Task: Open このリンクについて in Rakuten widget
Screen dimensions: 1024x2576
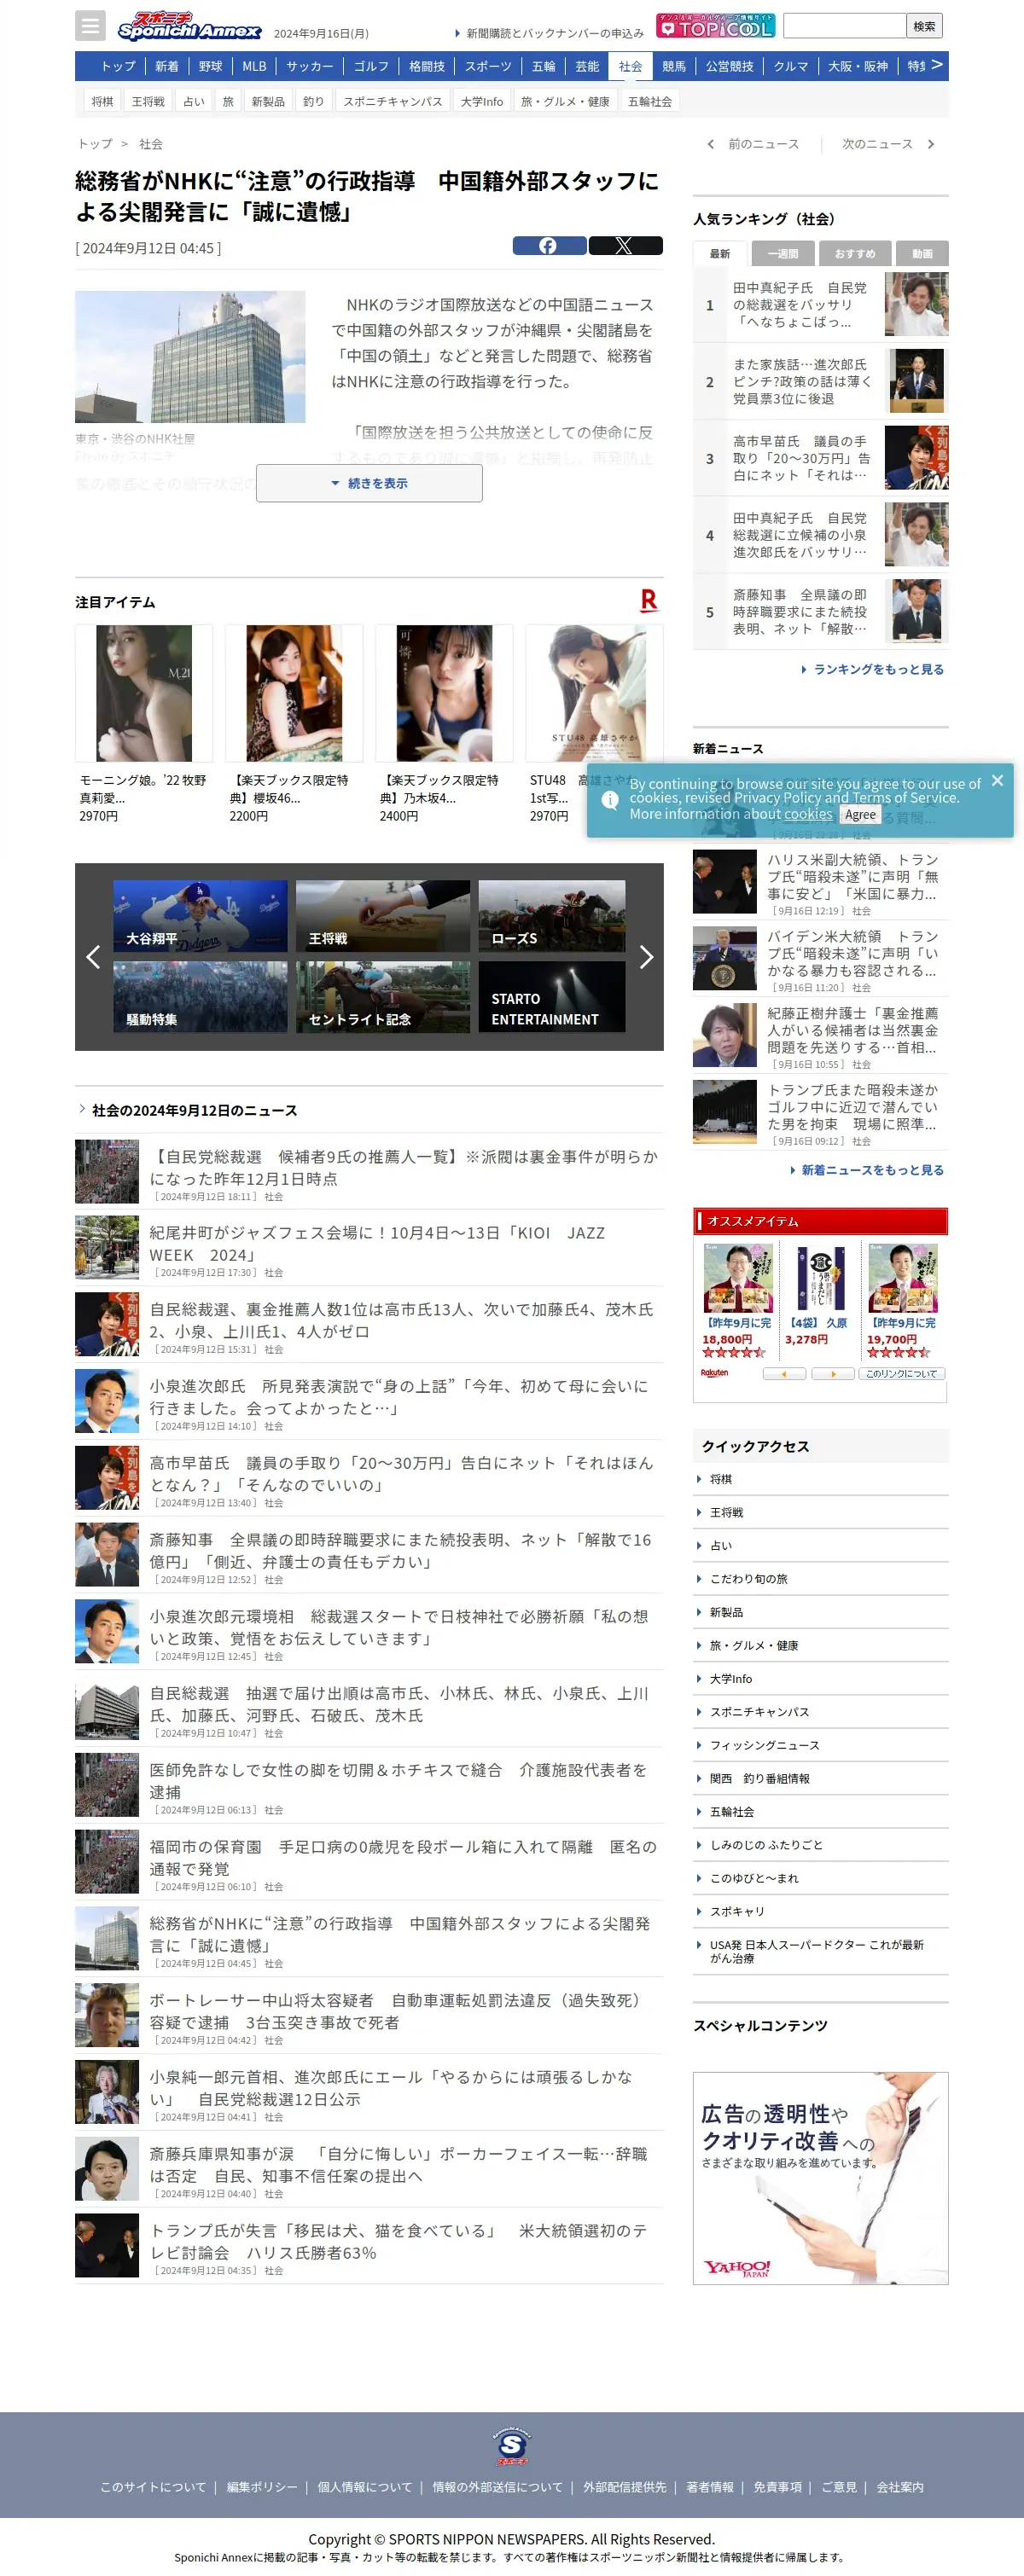Action: click(x=902, y=1374)
